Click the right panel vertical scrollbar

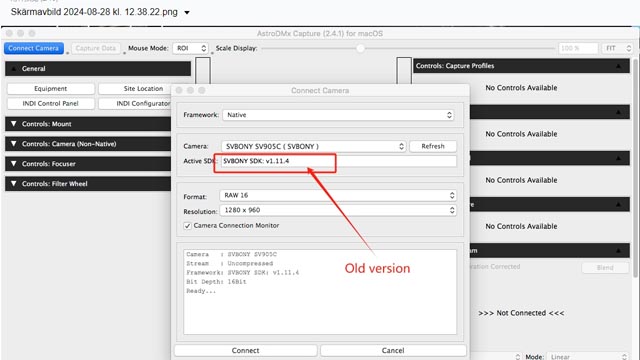coord(635,167)
